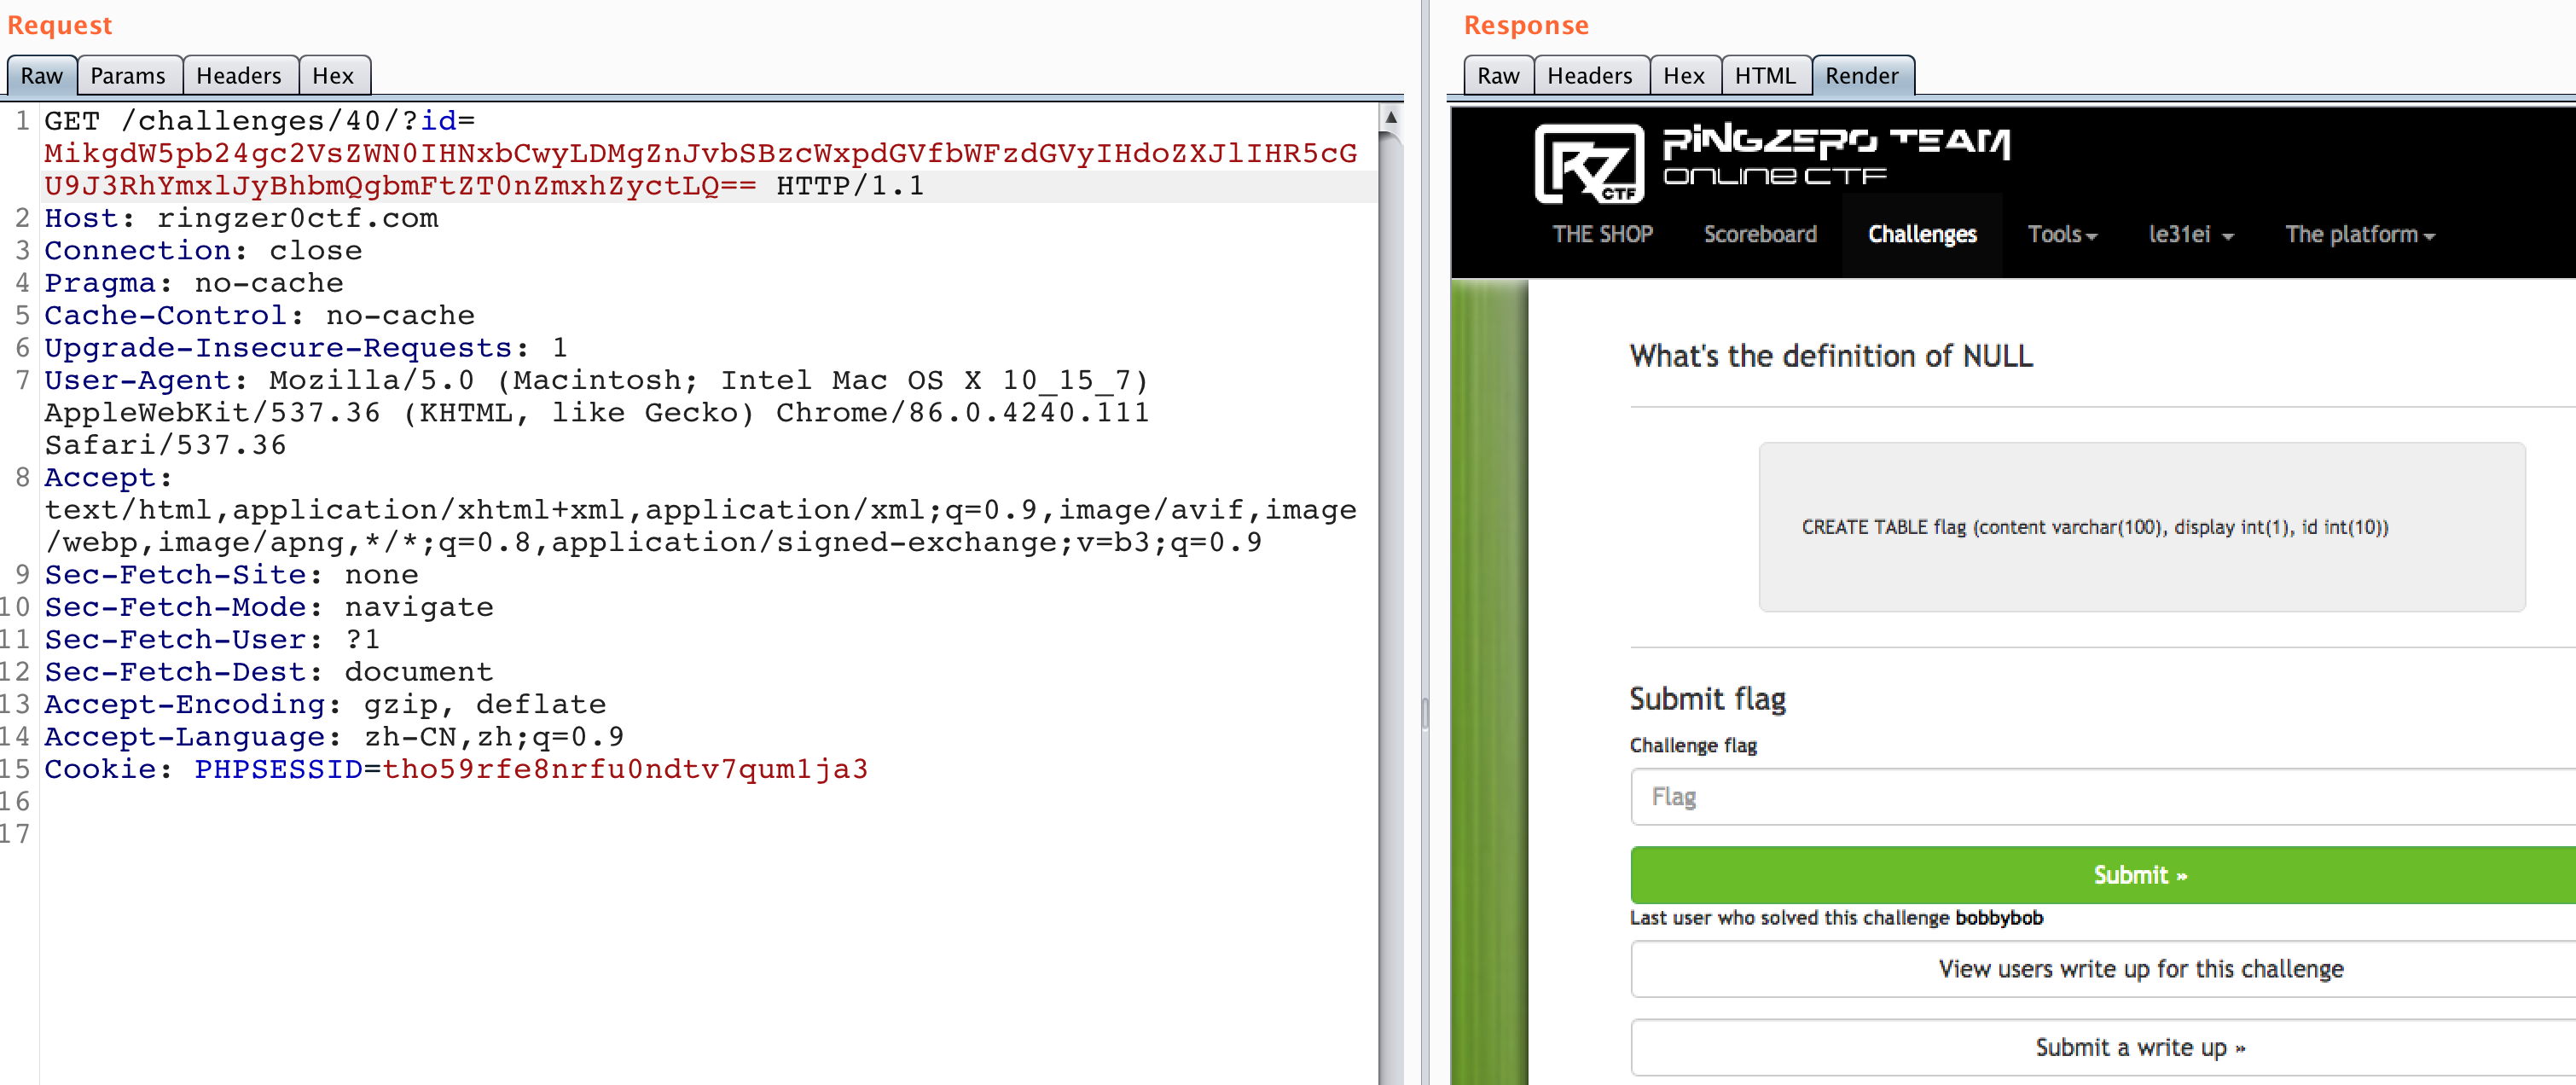Click Submit a write up button
The image size is (2576, 1085).
[2140, 1047]
